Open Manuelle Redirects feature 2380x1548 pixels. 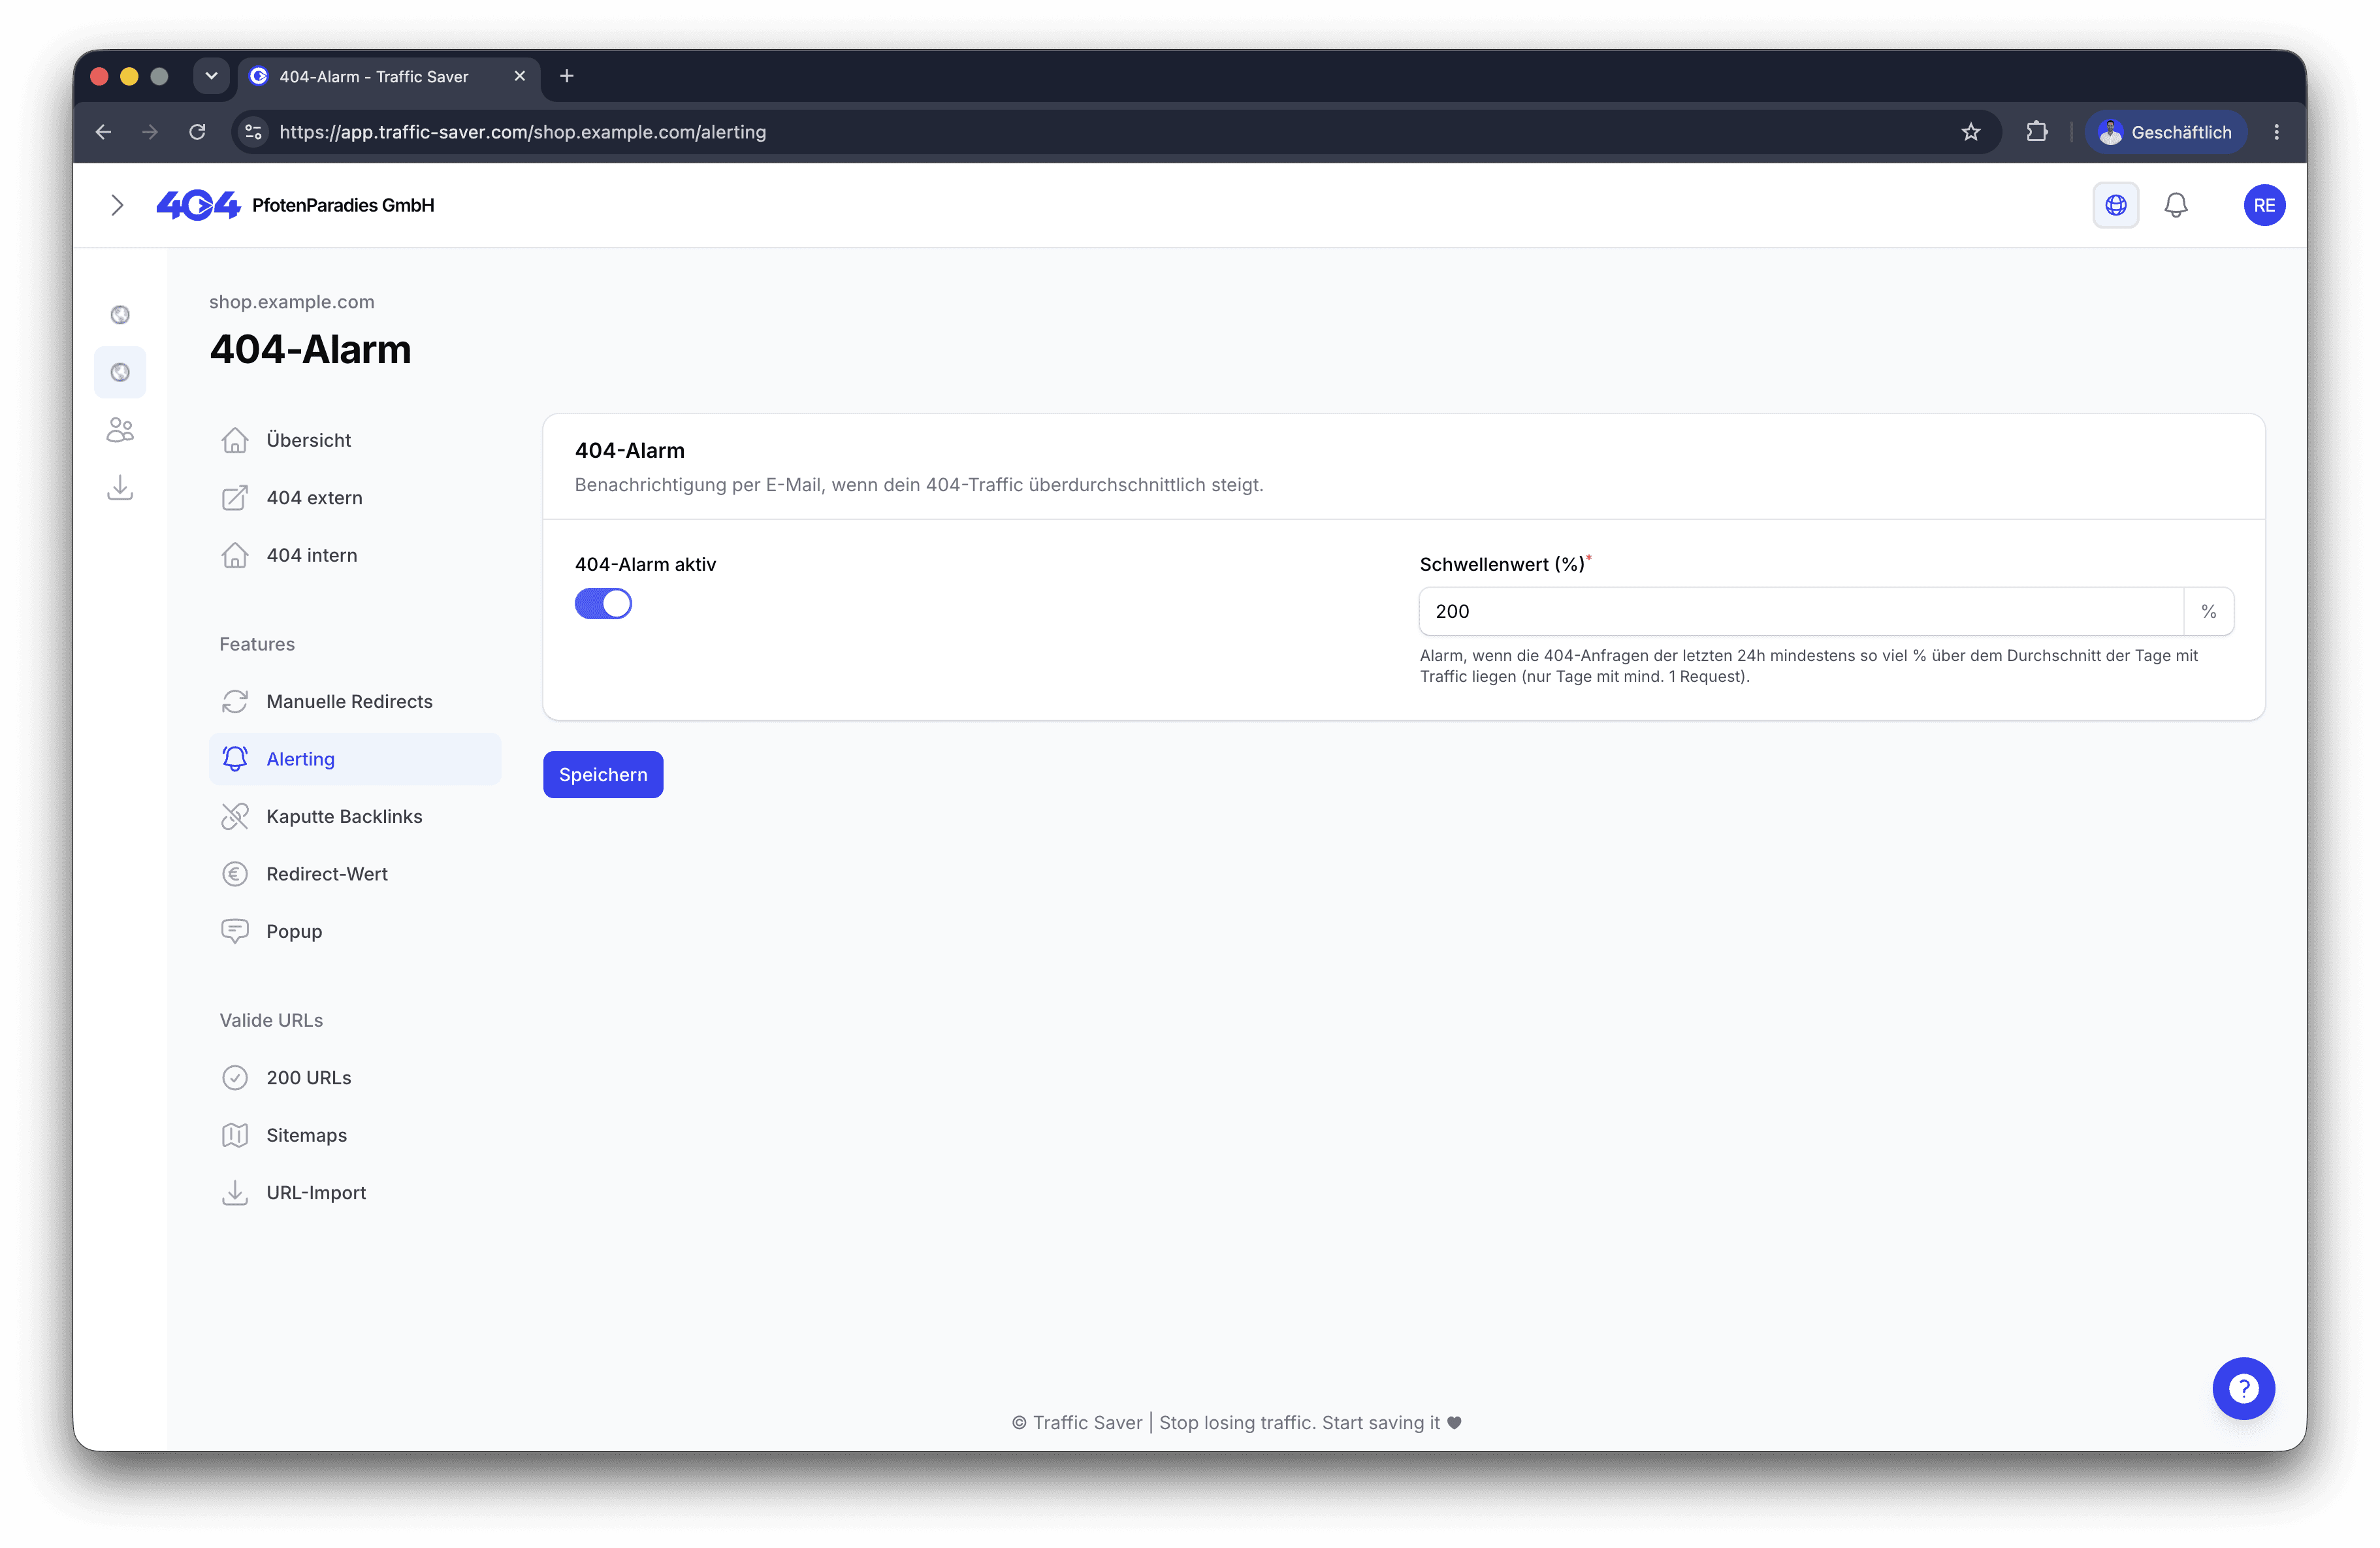tap(354, 701)
